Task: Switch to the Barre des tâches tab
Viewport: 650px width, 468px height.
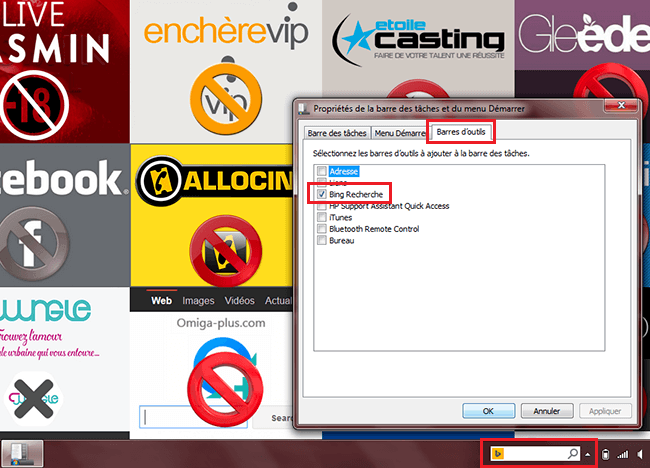Action: (336, 133)
